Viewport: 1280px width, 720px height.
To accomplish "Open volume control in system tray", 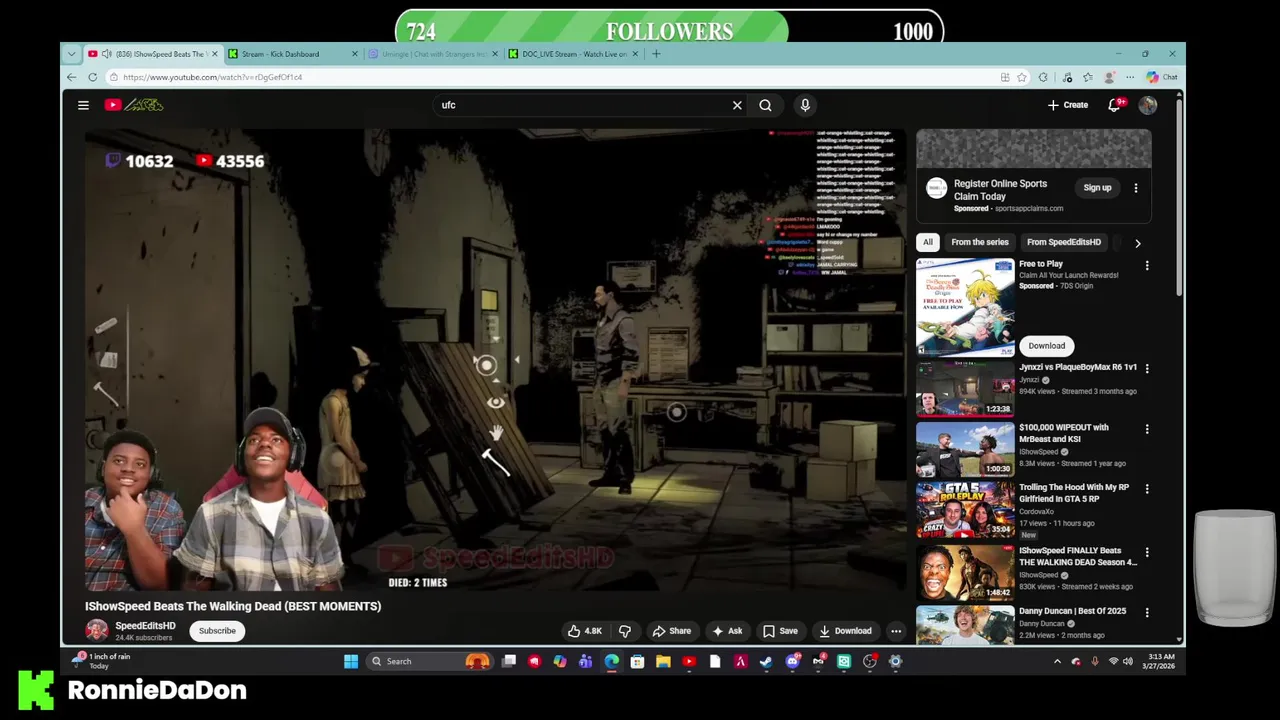I will click(x=1128, y=661).
